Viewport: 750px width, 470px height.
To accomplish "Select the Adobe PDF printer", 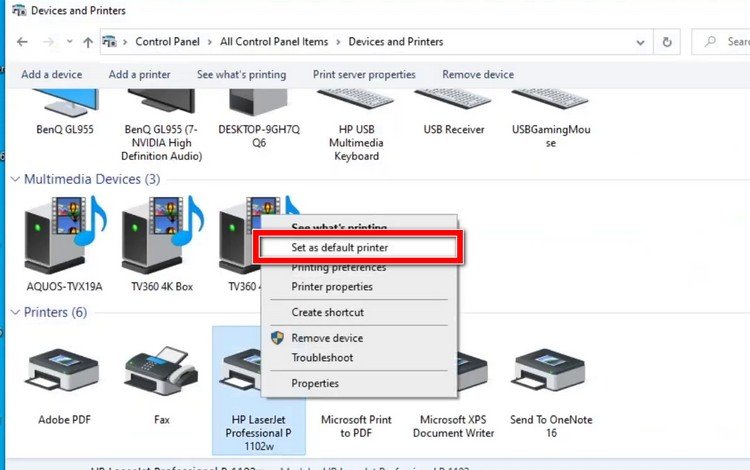I will [x=64, y=387].
